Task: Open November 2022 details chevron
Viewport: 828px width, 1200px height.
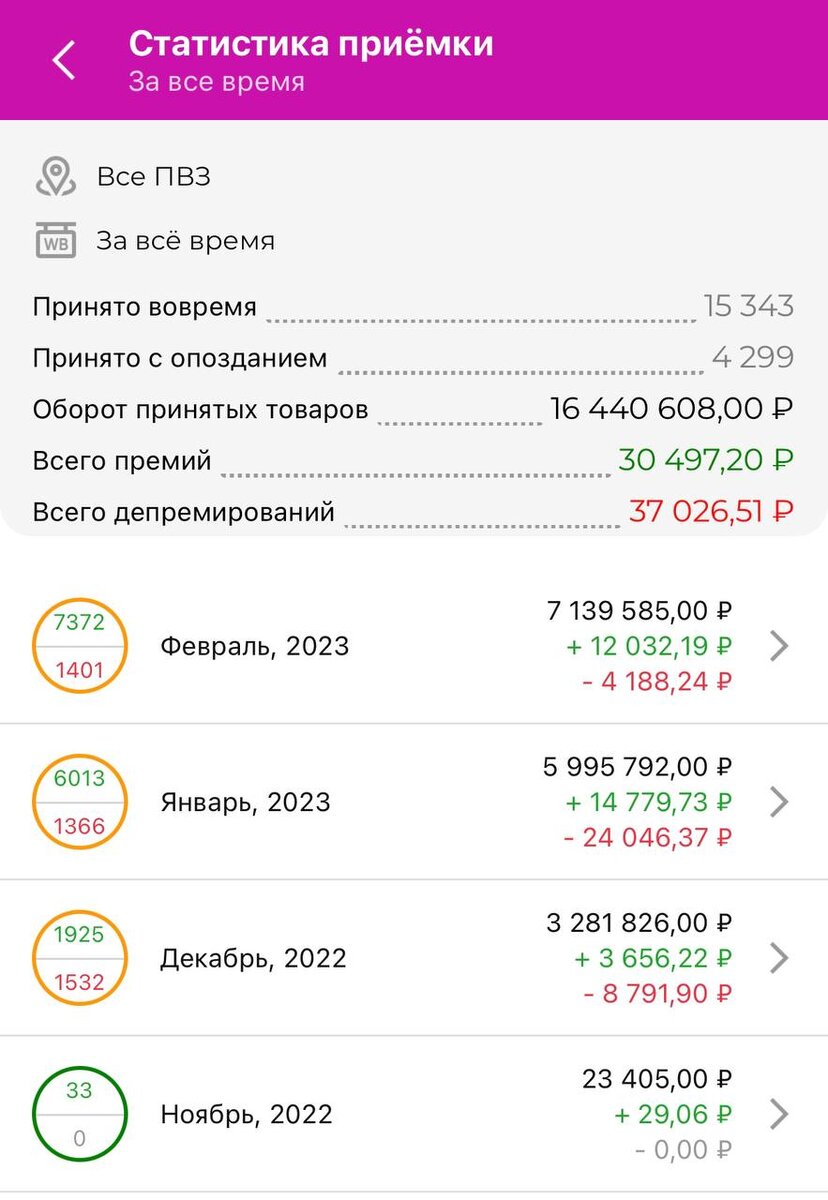Action: click(780, 1114)
